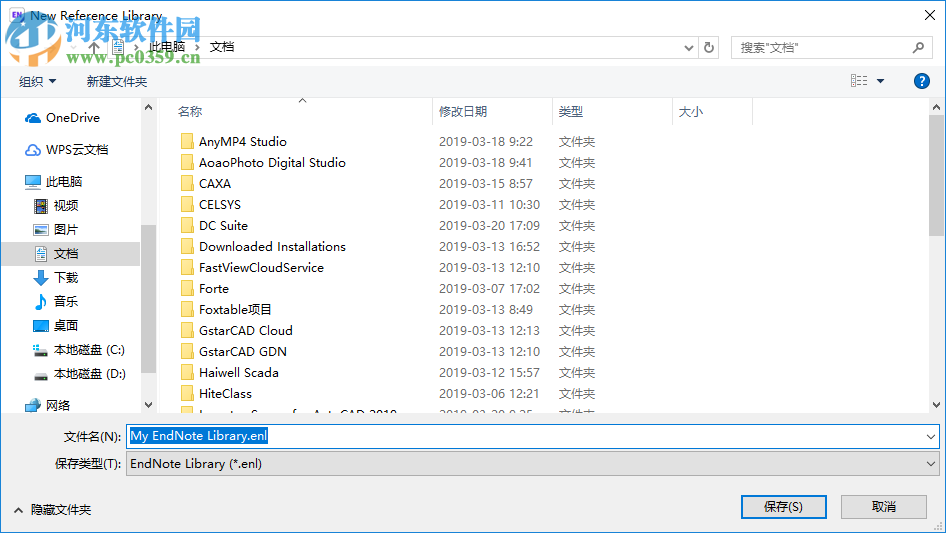Image resolution: width=946 pixels, height=533 pixels.
Task: Select the Foxtable项目 folder
Action: 235,310
